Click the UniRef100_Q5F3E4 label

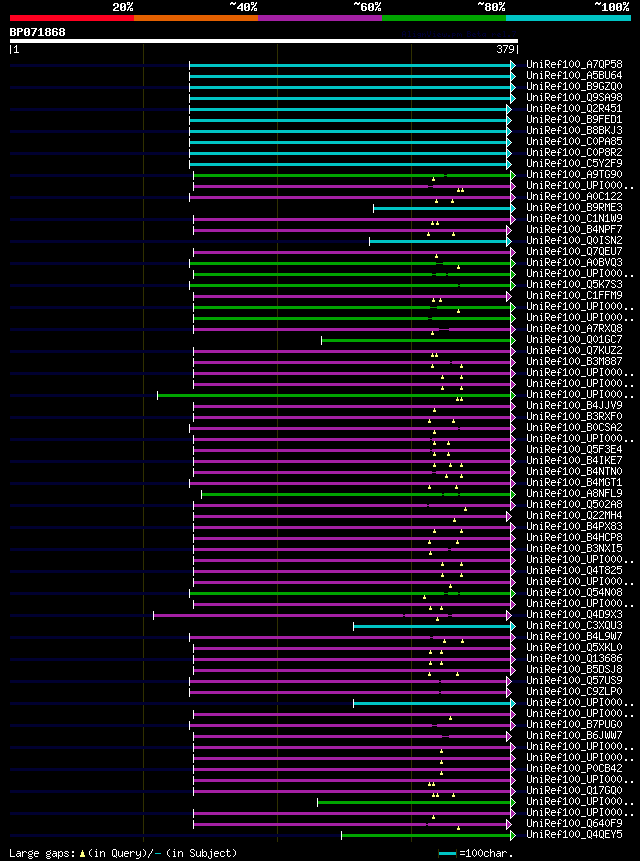click(x=574, y=449)
